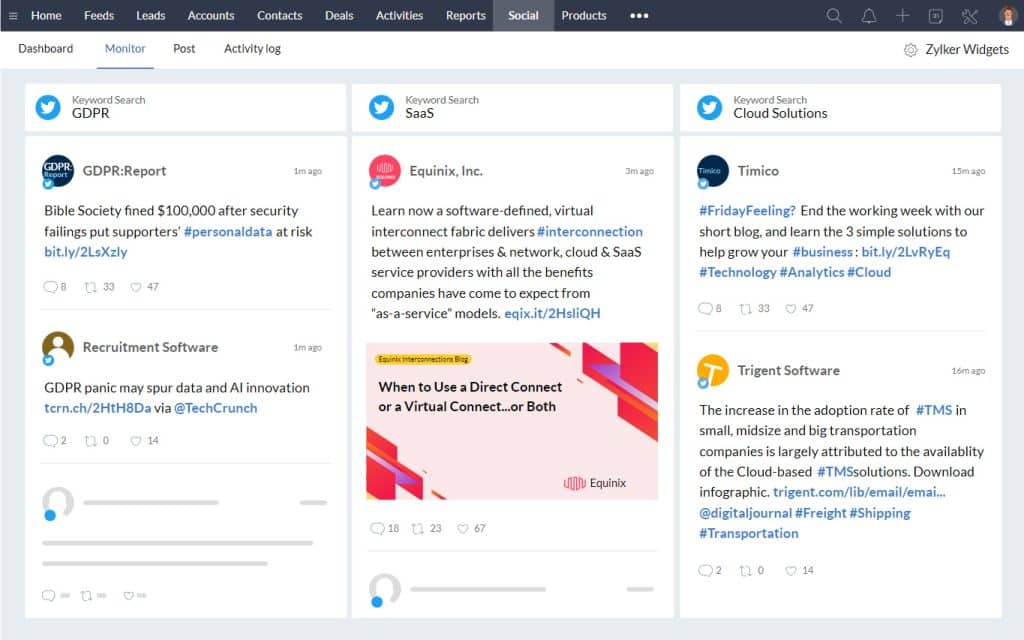Click the calendar icon in the top bar
The width and height of the screenshot is (1024, 640).
coord(934,15)
